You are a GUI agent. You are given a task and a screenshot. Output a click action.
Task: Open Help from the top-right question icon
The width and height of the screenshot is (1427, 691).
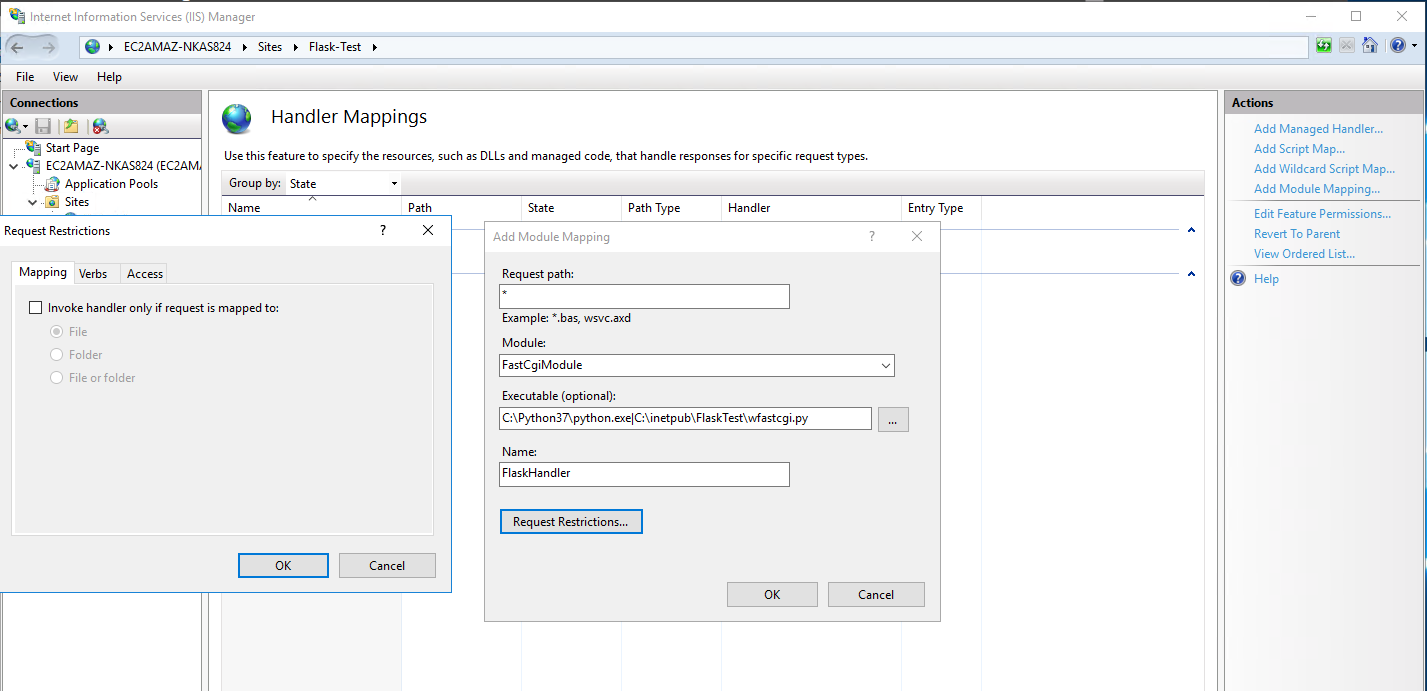[x=1396, y=46]
